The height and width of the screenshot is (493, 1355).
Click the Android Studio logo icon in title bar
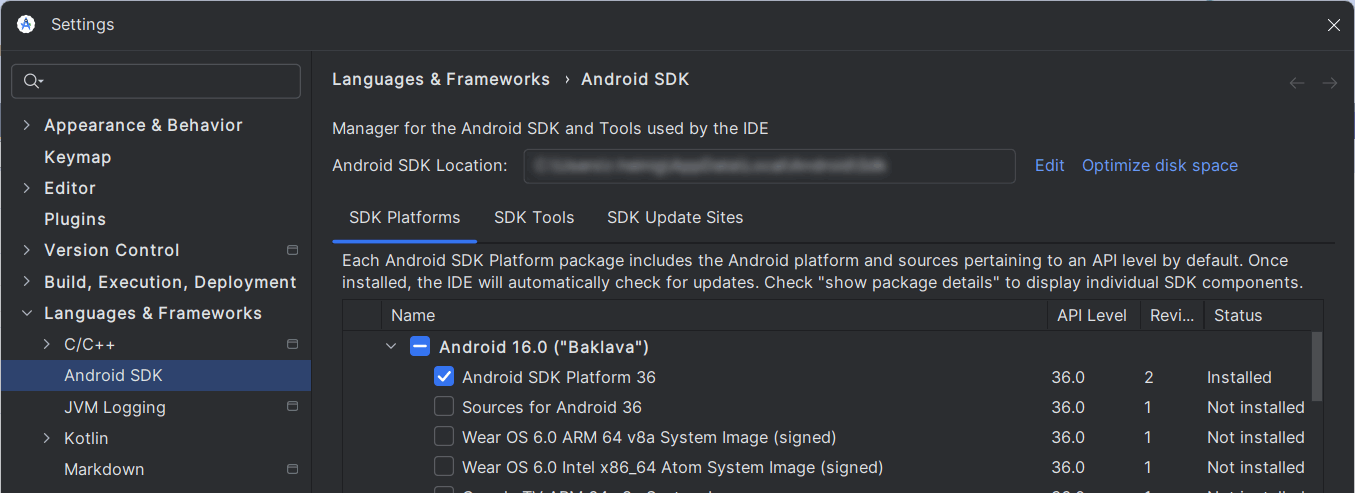tap(26, 24)
